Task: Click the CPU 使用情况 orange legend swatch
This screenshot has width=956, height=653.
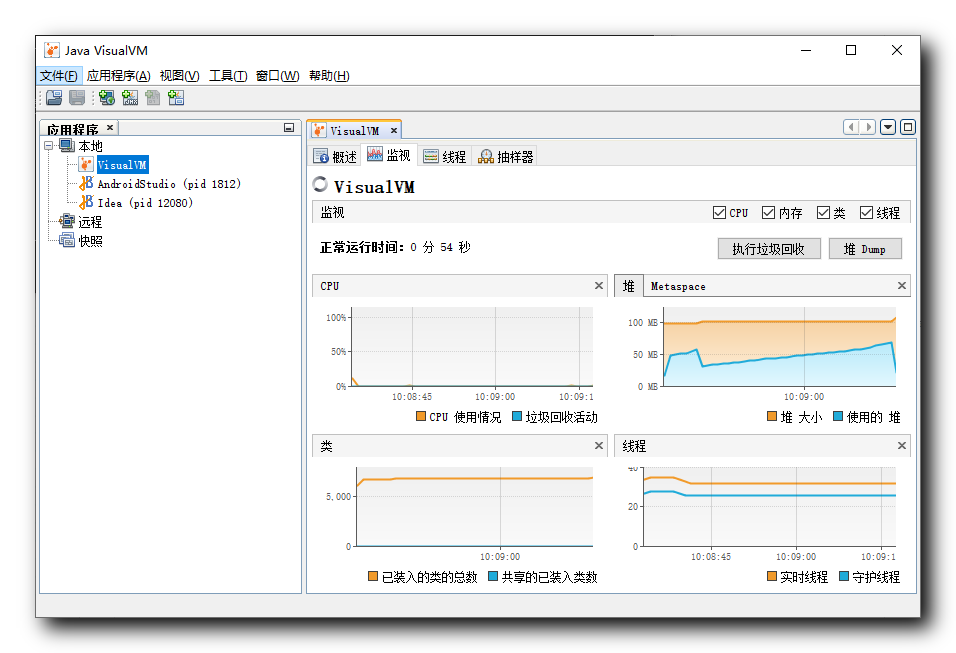Action: click(421, 416)
